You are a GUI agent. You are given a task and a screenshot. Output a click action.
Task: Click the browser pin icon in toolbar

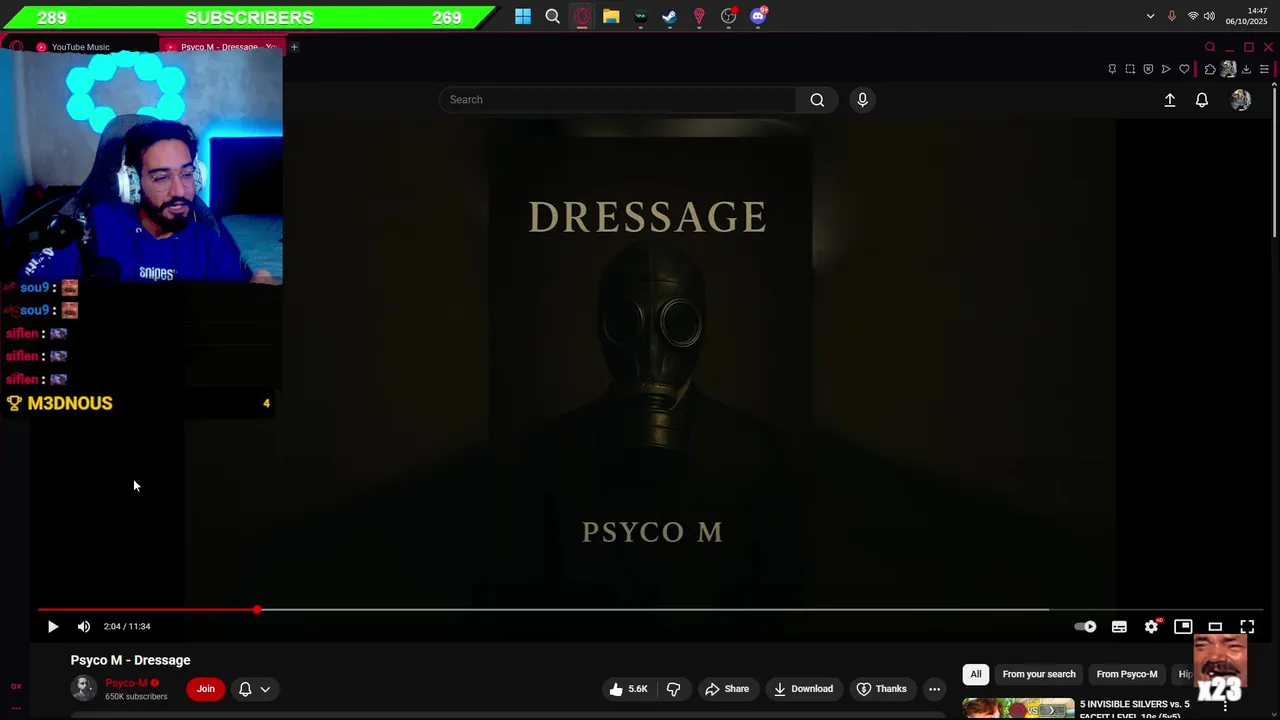[x=1112, y=69]
